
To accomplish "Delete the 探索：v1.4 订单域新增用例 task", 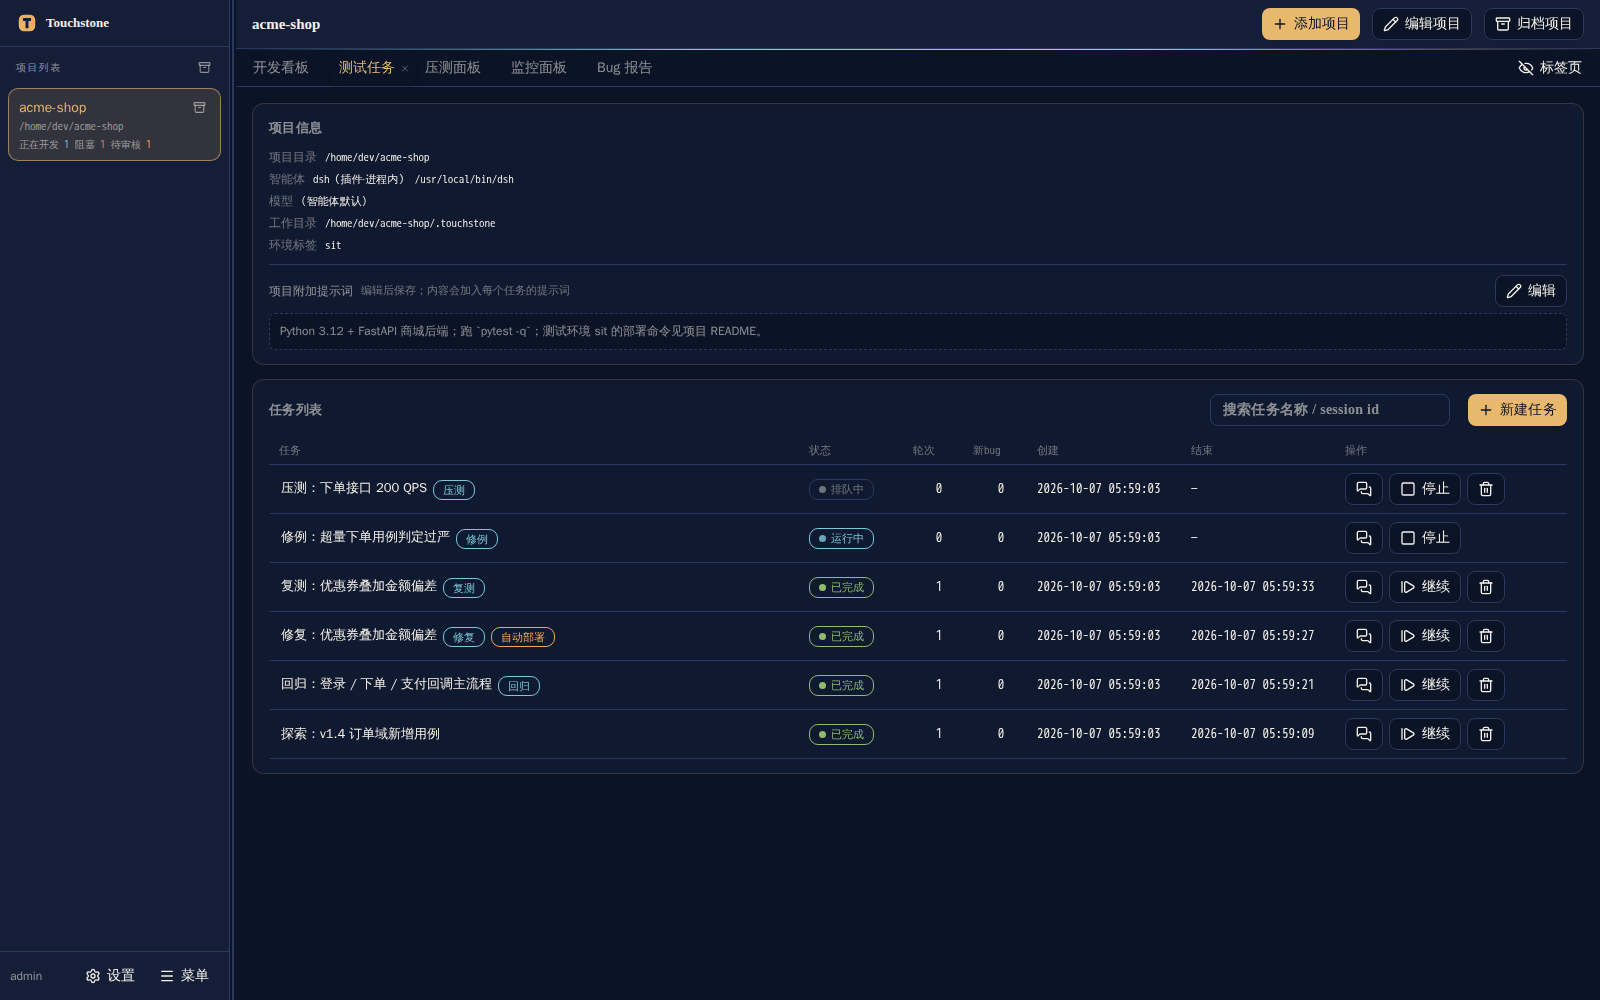I will [x=1485, y=734].
